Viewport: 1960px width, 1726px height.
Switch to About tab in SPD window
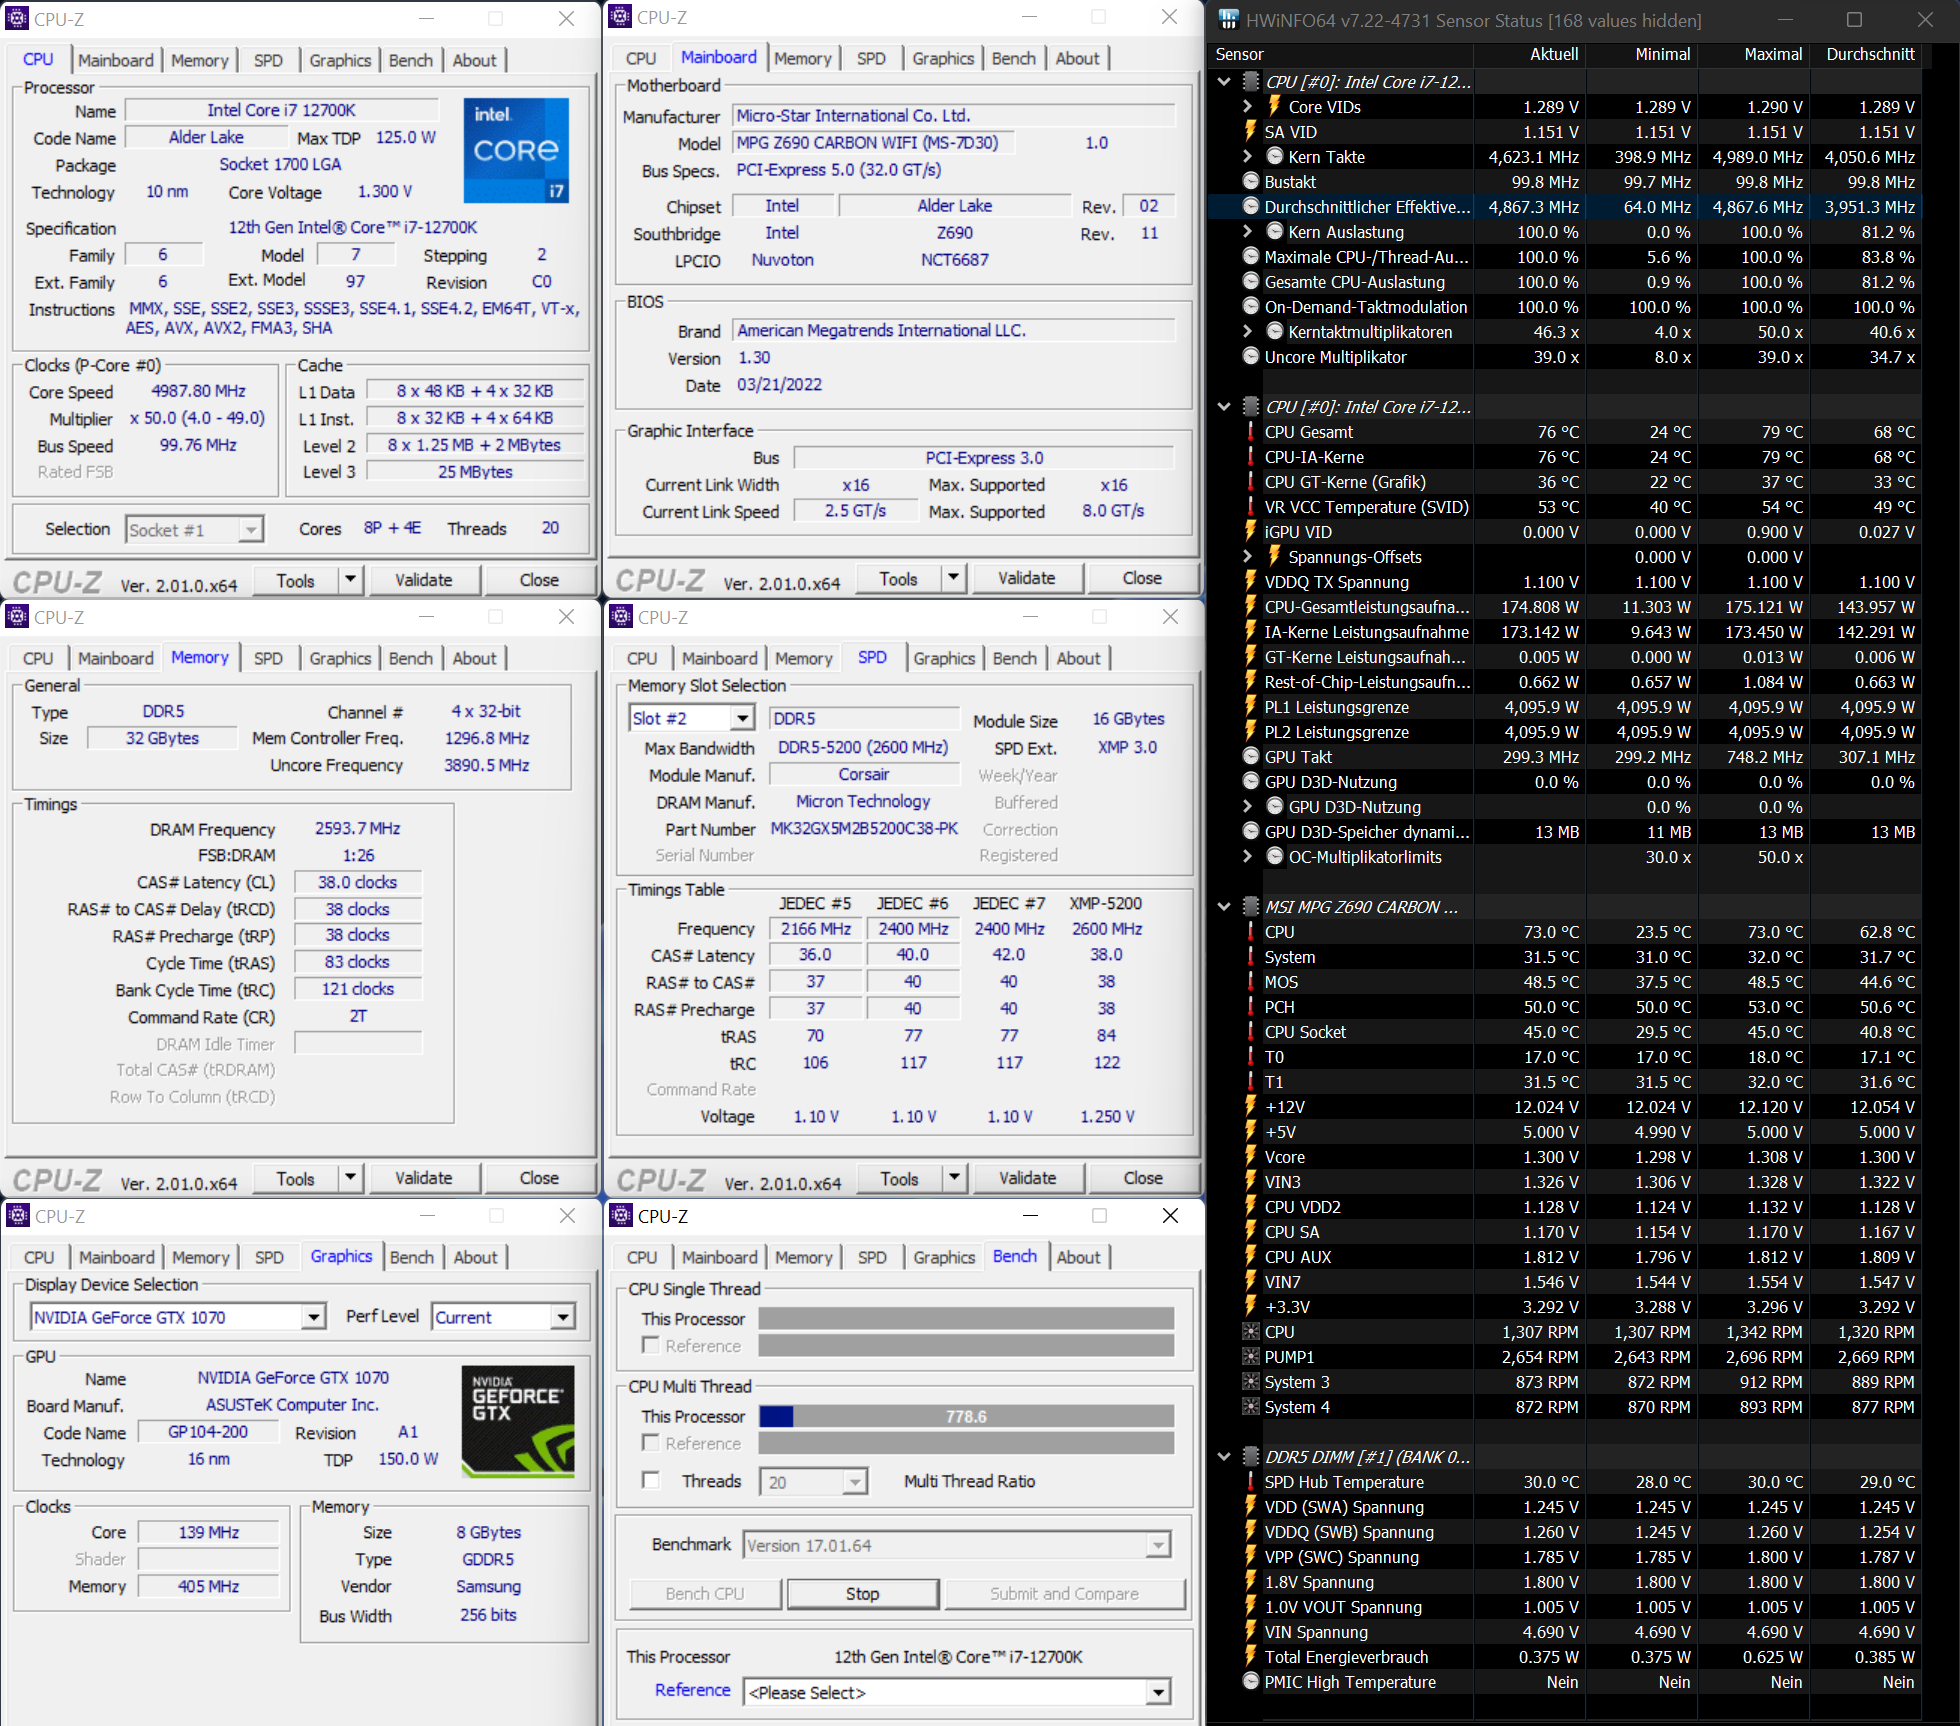(x=1078, y=658)
